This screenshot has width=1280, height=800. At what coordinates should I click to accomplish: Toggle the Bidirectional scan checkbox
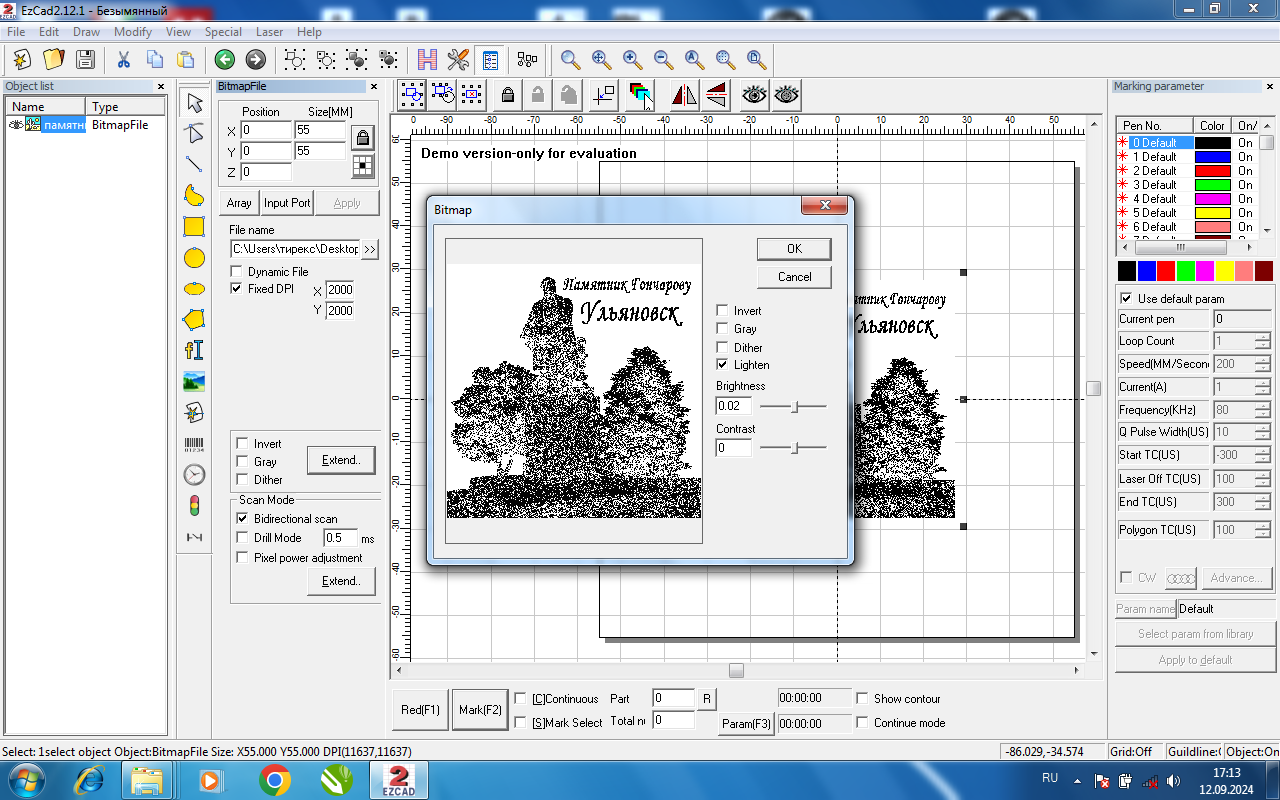(x=242, y=519)
